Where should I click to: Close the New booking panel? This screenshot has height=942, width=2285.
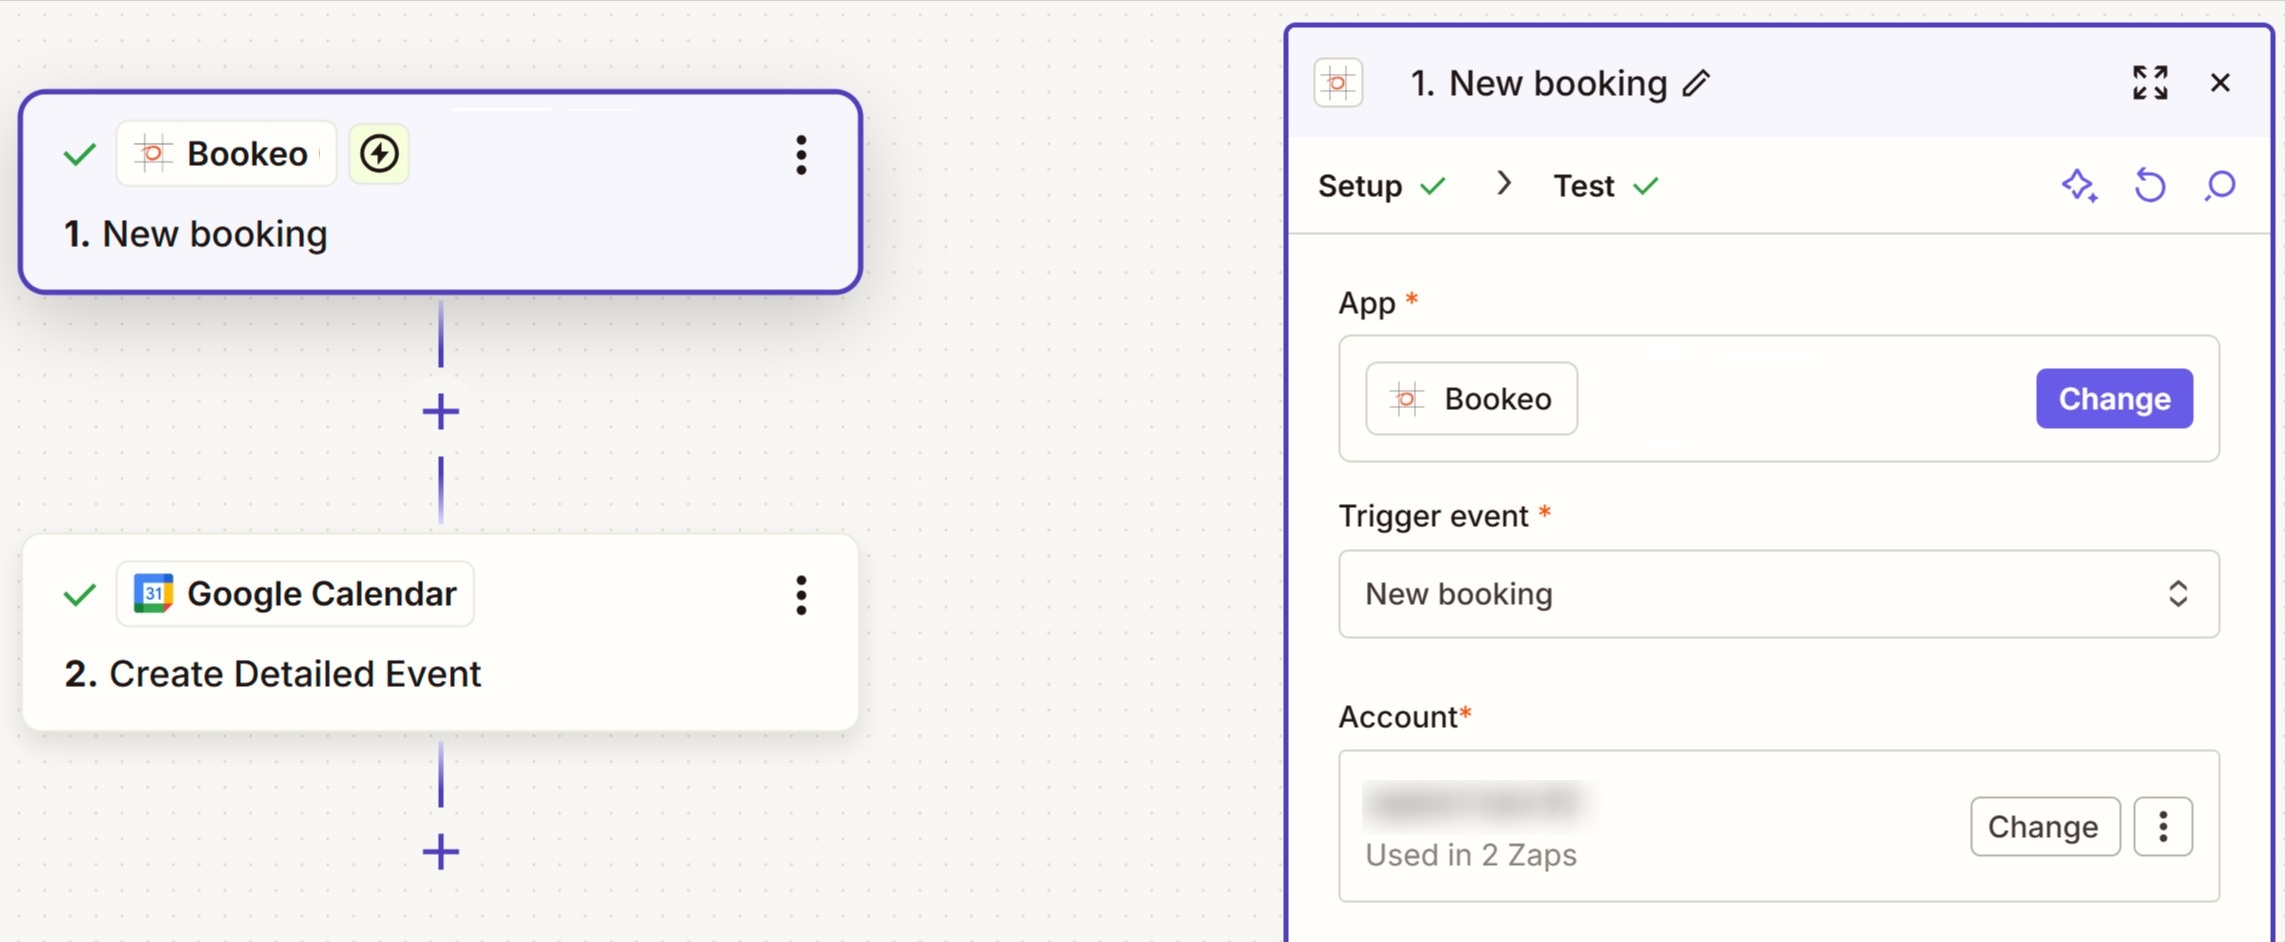coord(2220,83)
